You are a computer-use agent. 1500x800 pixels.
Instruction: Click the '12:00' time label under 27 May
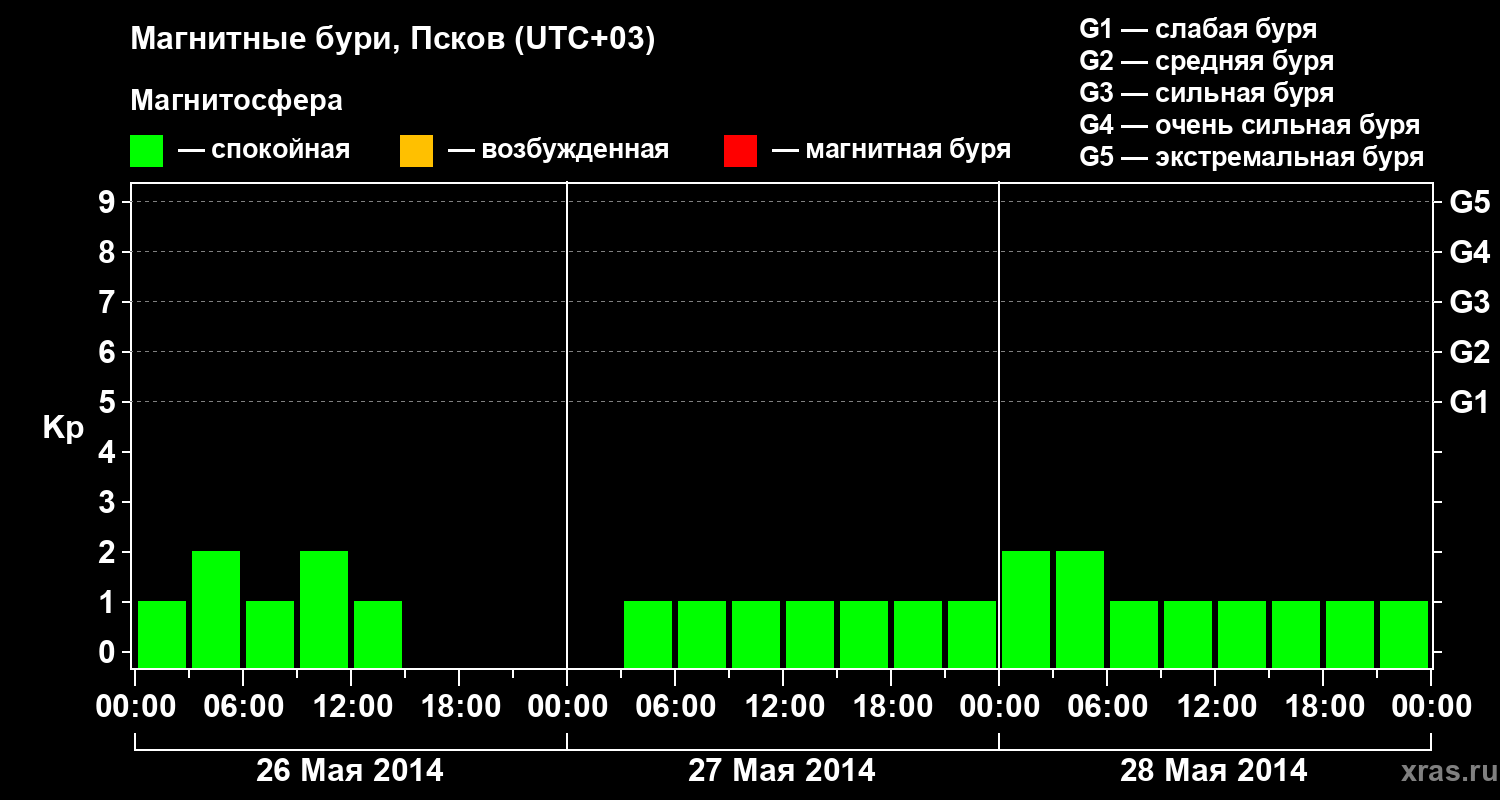(x=784, y=707)
